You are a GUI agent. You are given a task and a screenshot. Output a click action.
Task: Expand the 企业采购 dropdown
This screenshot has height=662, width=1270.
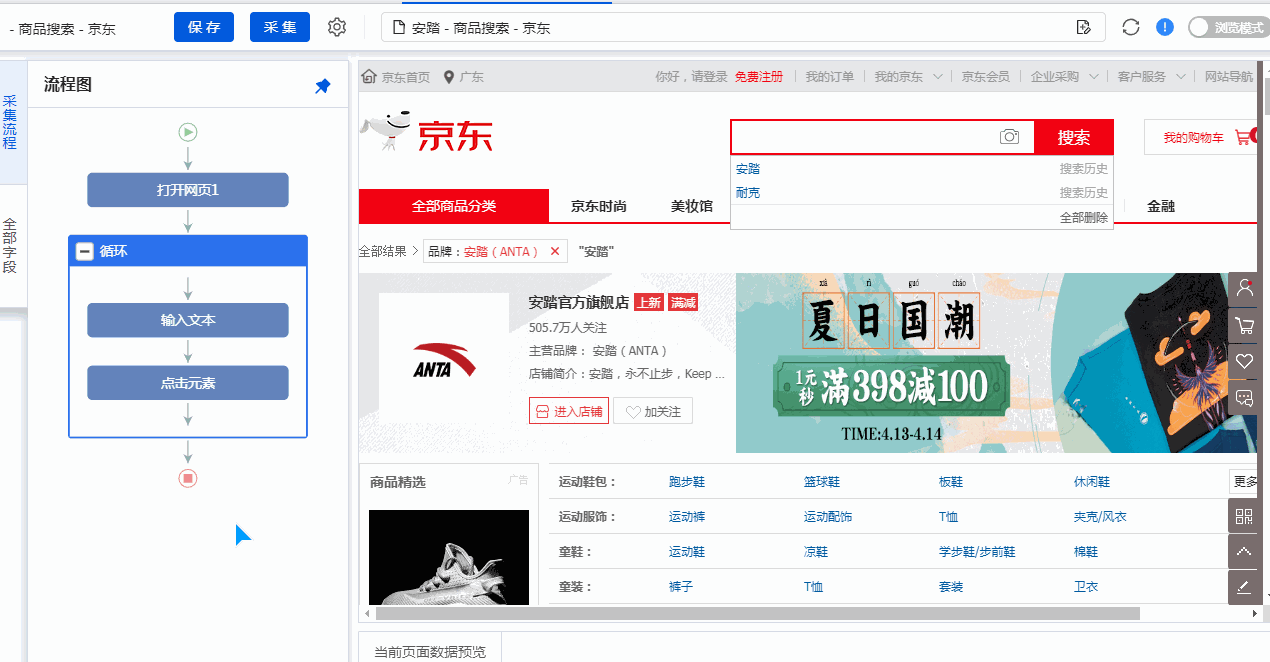[x=1094, y=77]
